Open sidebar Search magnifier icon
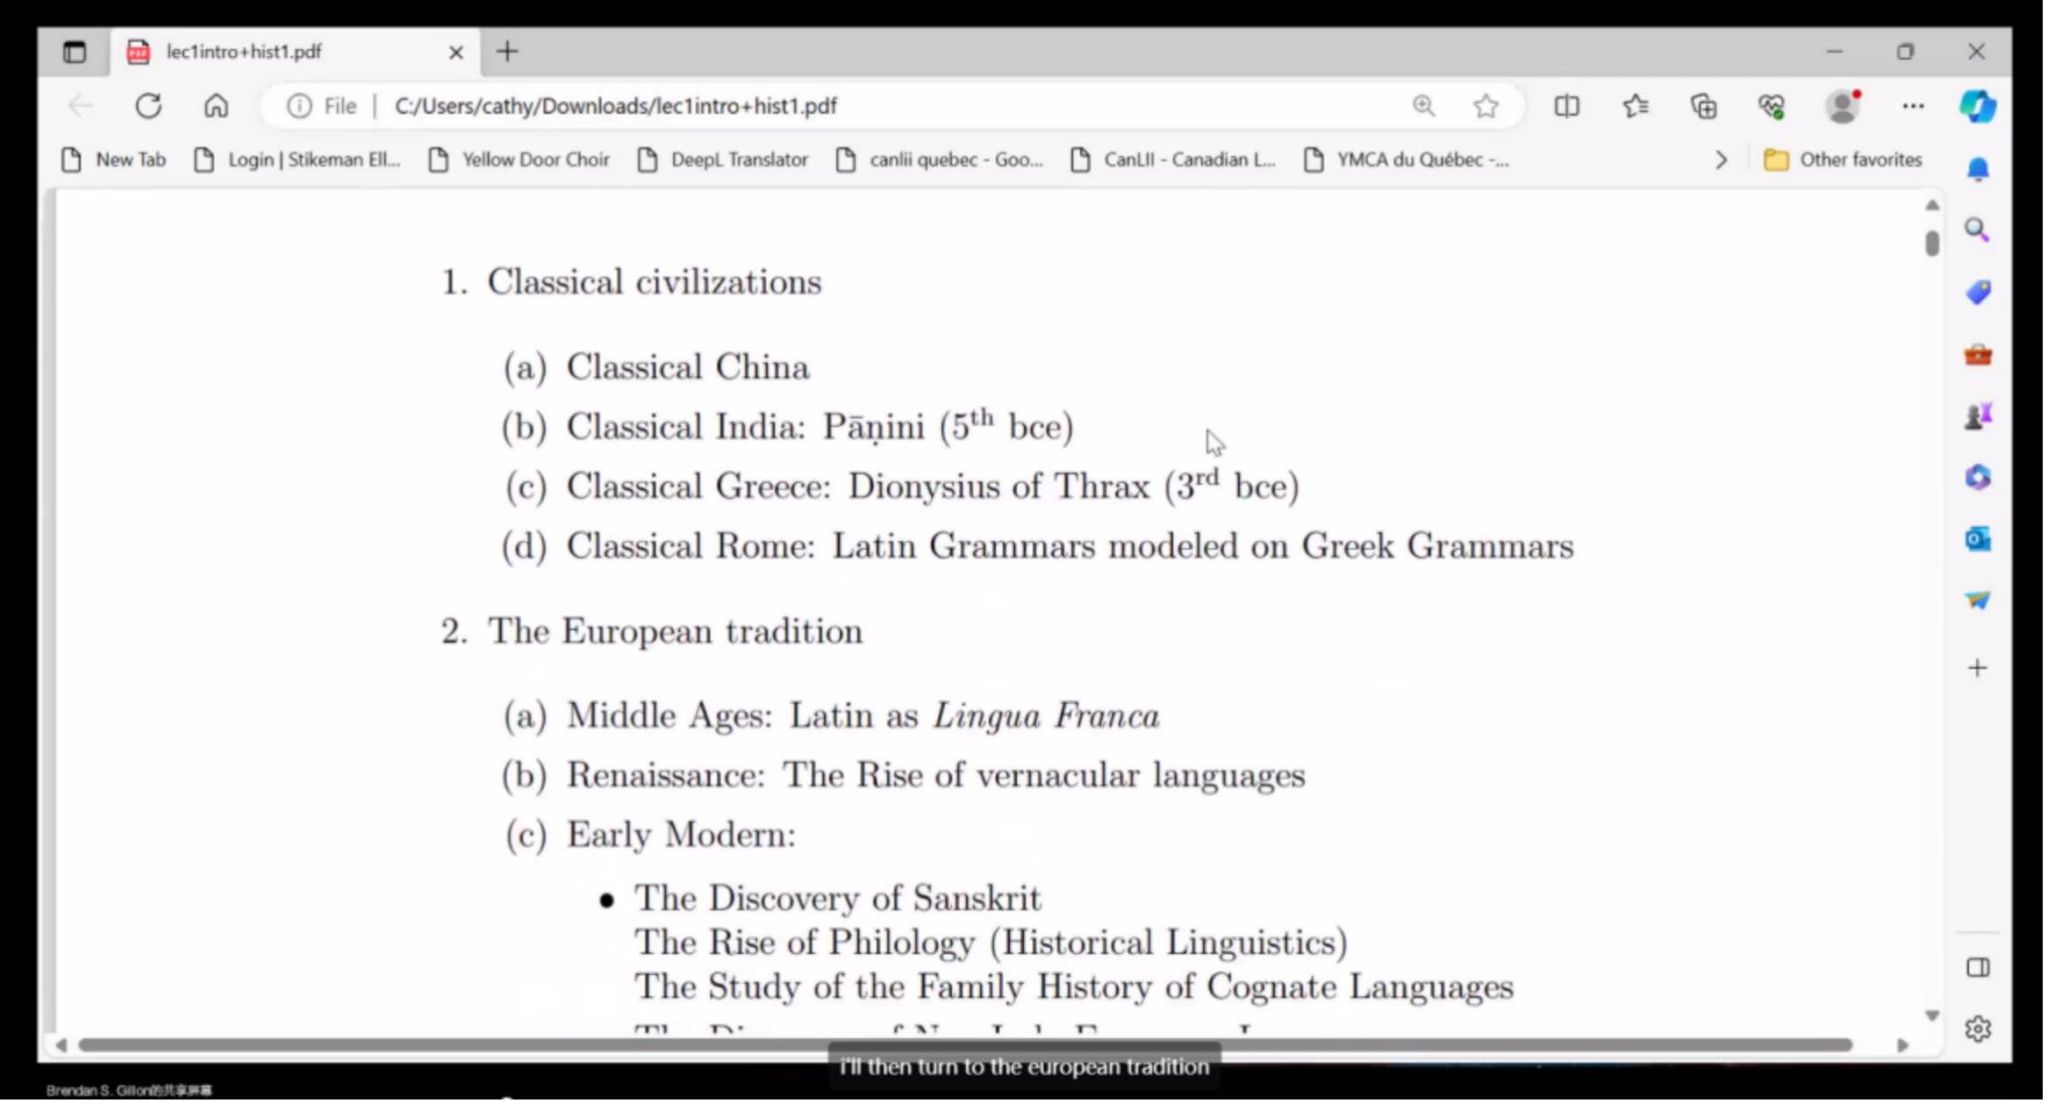This screenshot has width=2048, height=1103. [1977, 231]
